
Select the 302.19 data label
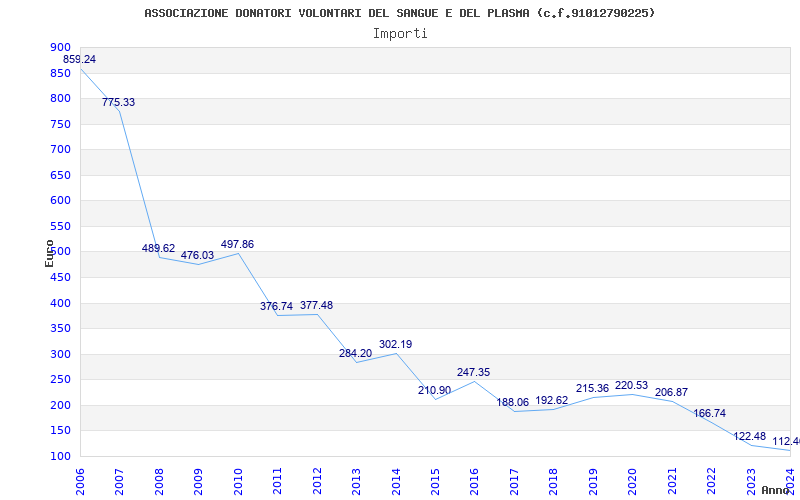tap(395, 344)
